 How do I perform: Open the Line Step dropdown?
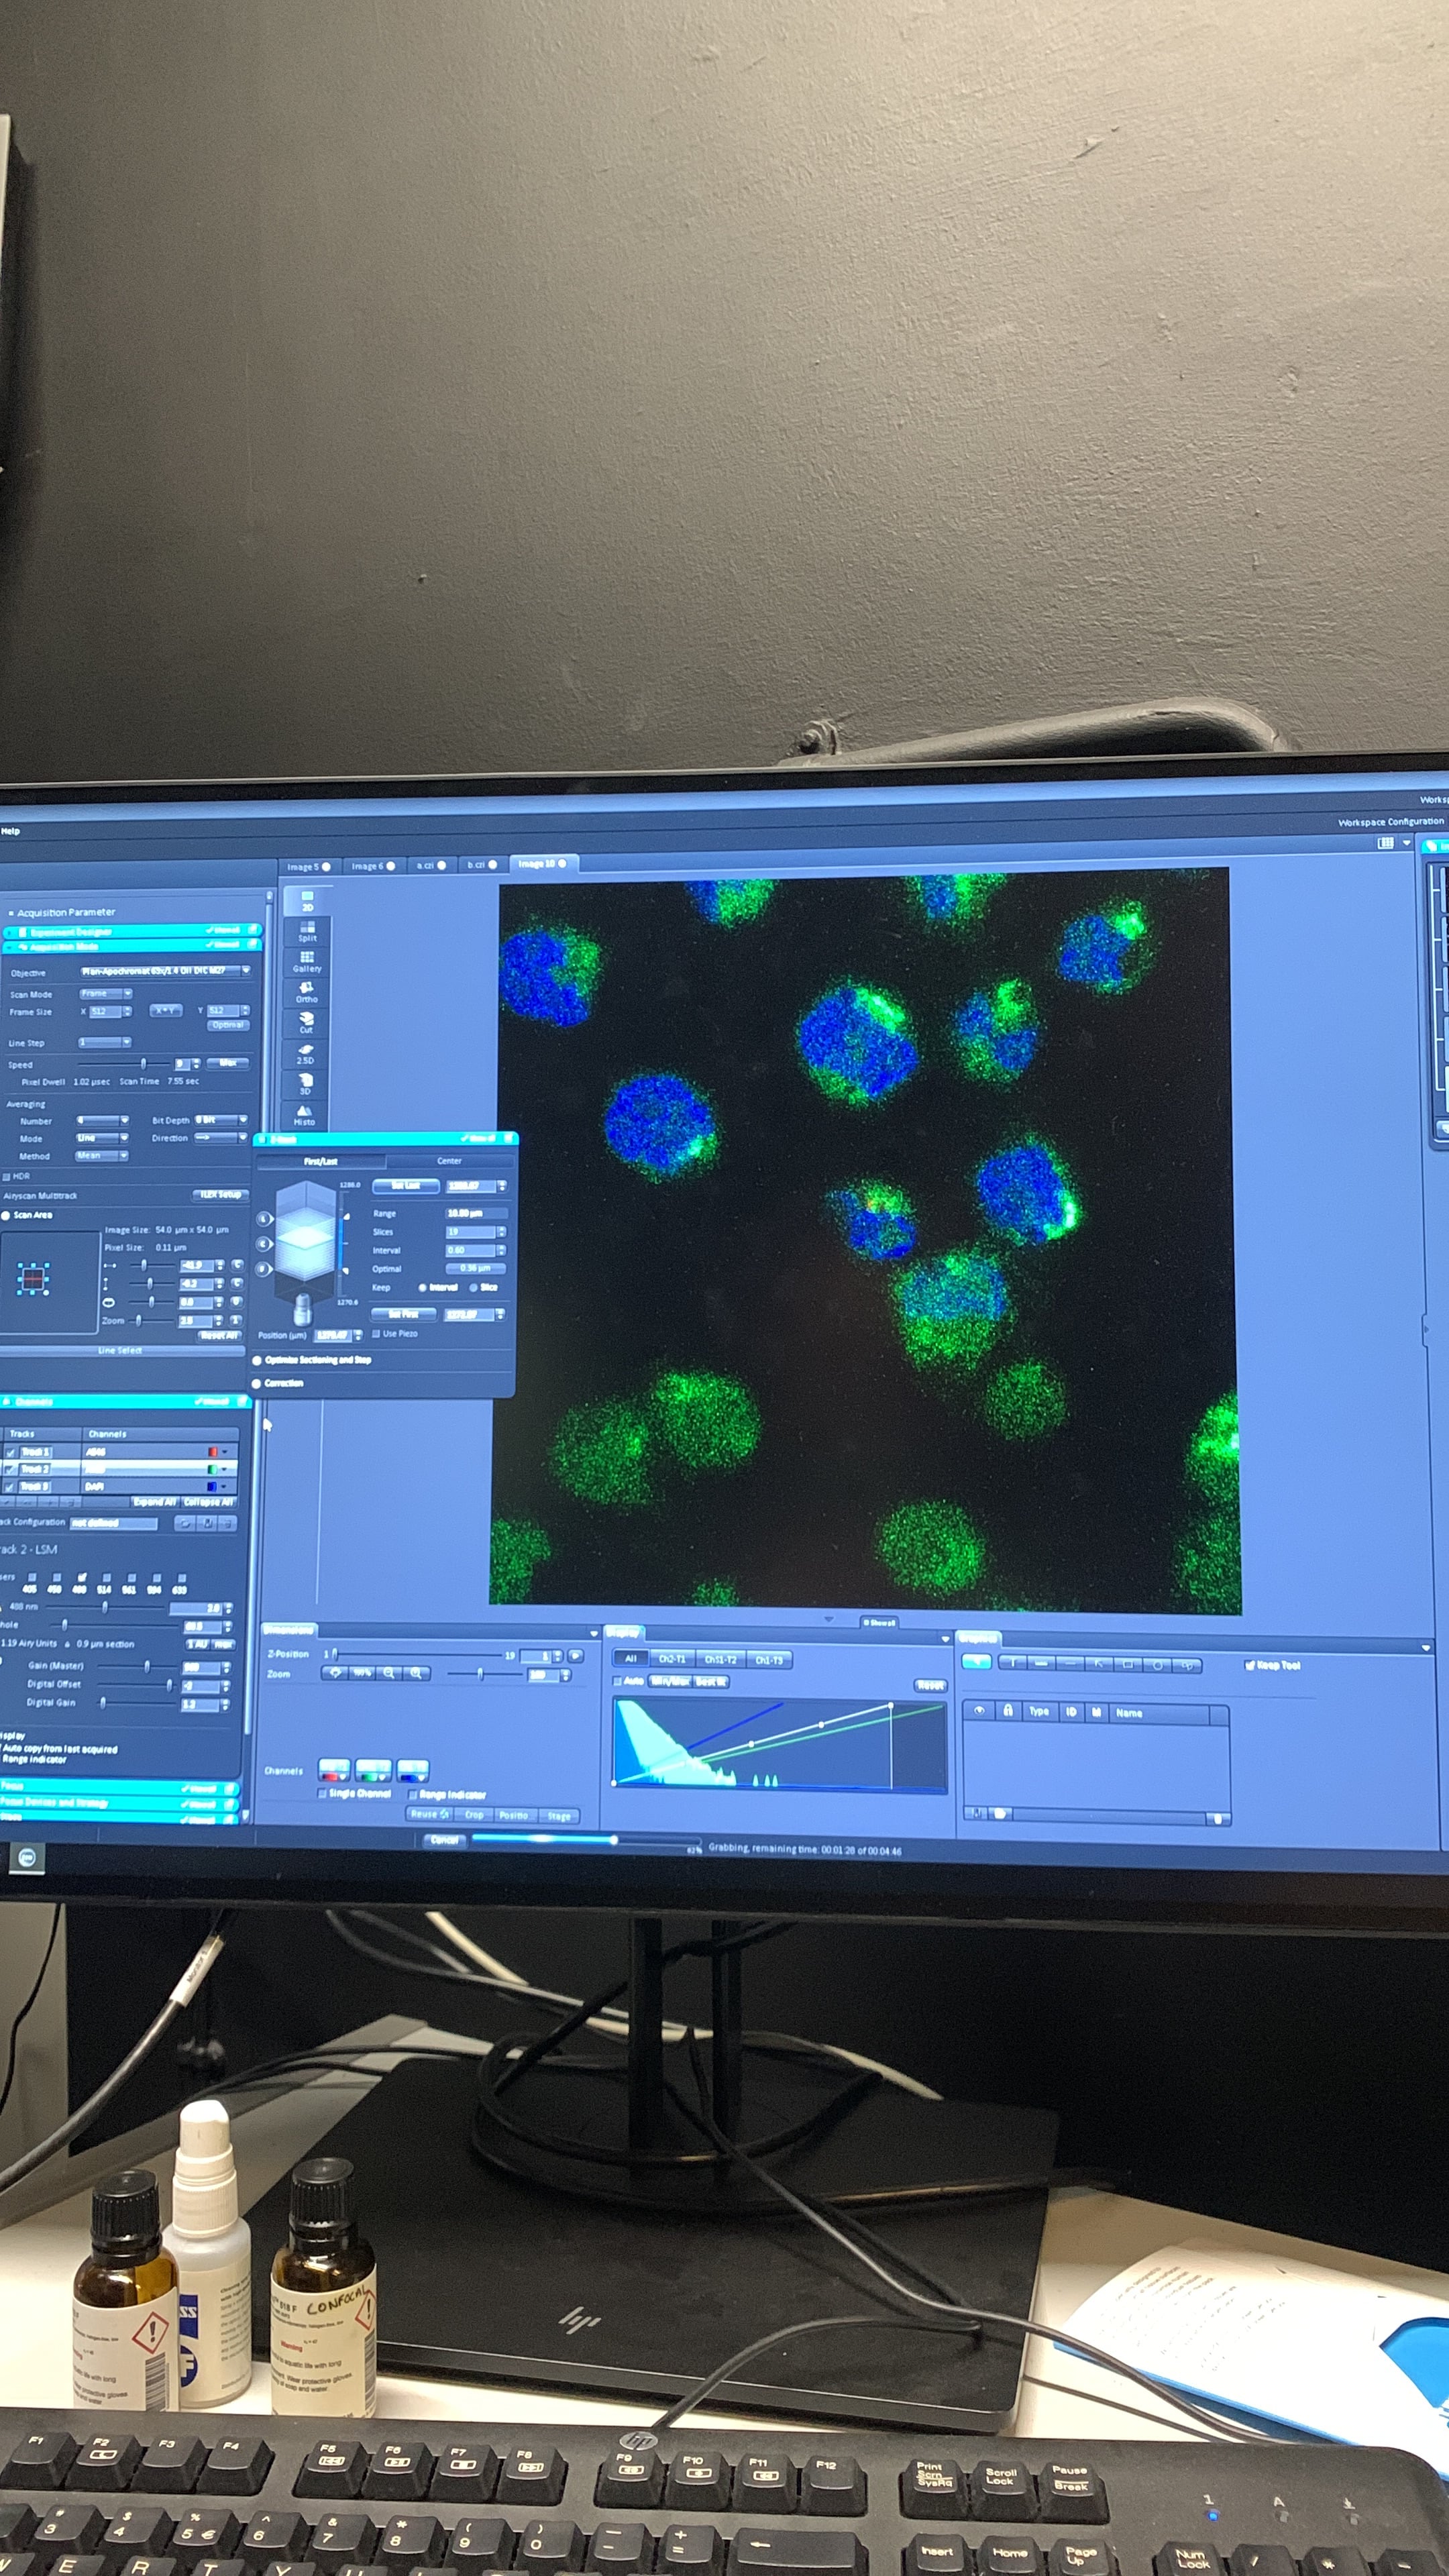104,1042
